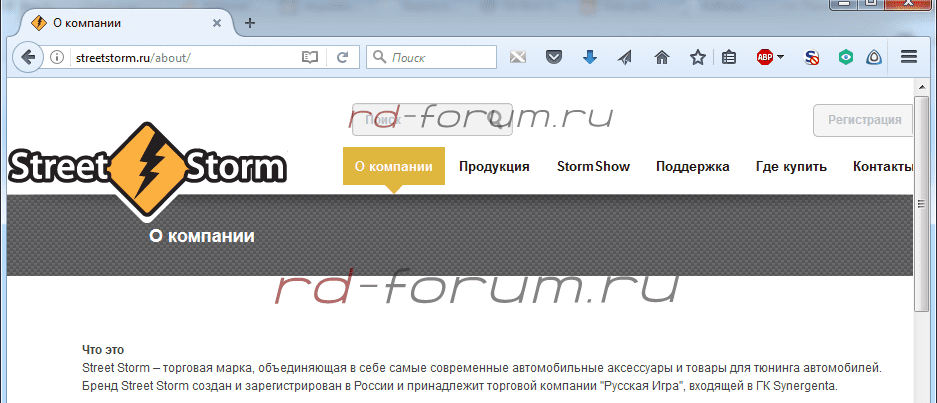The height and width of the screenshot is (403, 937).
Task: Click the 'О компании' page title in banner
Action: point(202,236)
